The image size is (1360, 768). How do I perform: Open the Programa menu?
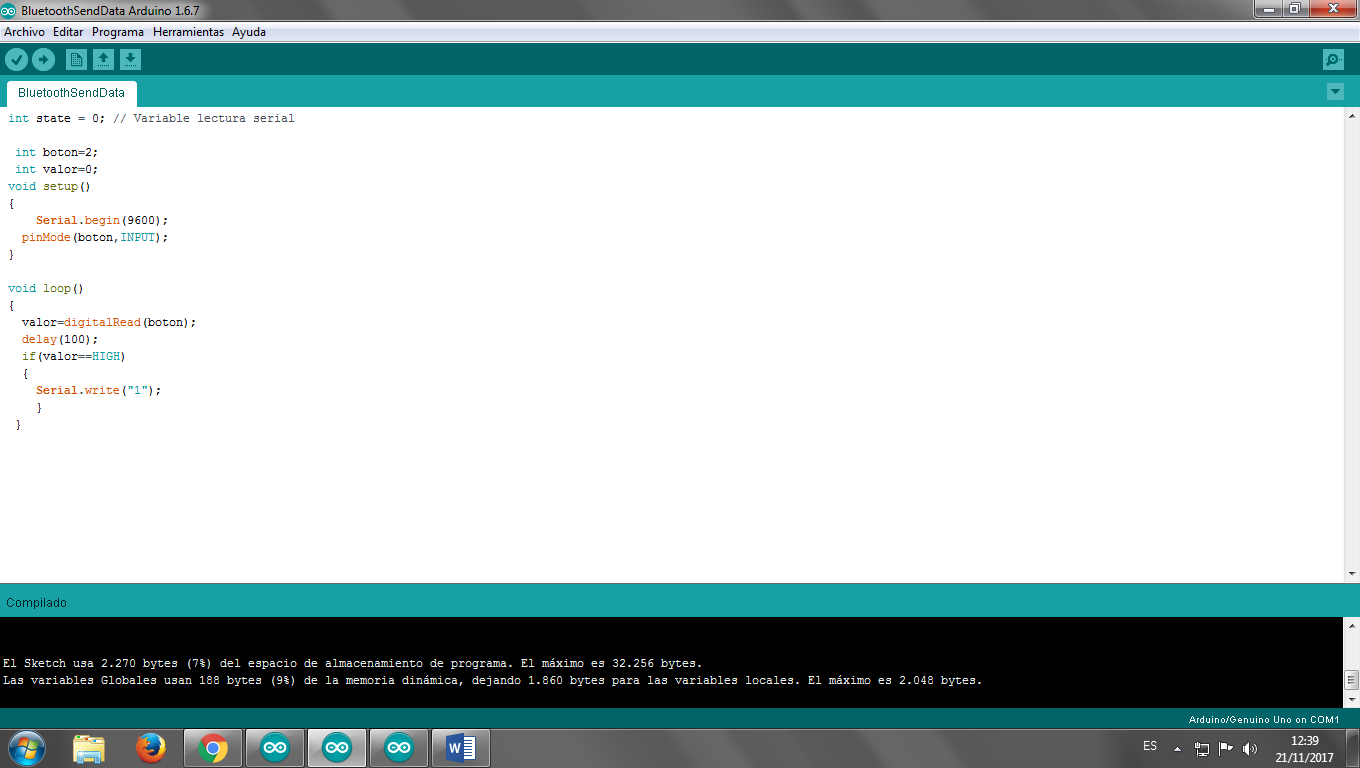pos(118,32)
